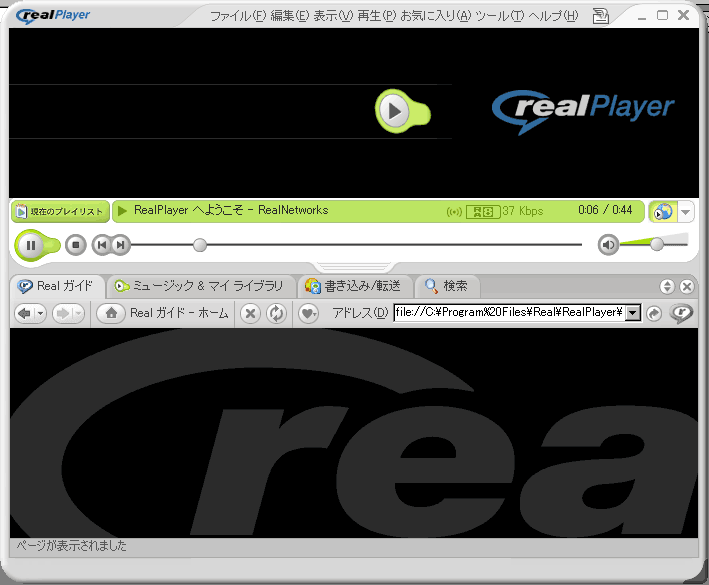Image resolution: width=709 pixels, height=585 pixels.
Task: Open the ヘルプ(H) menu
Action: coord(553,16)
